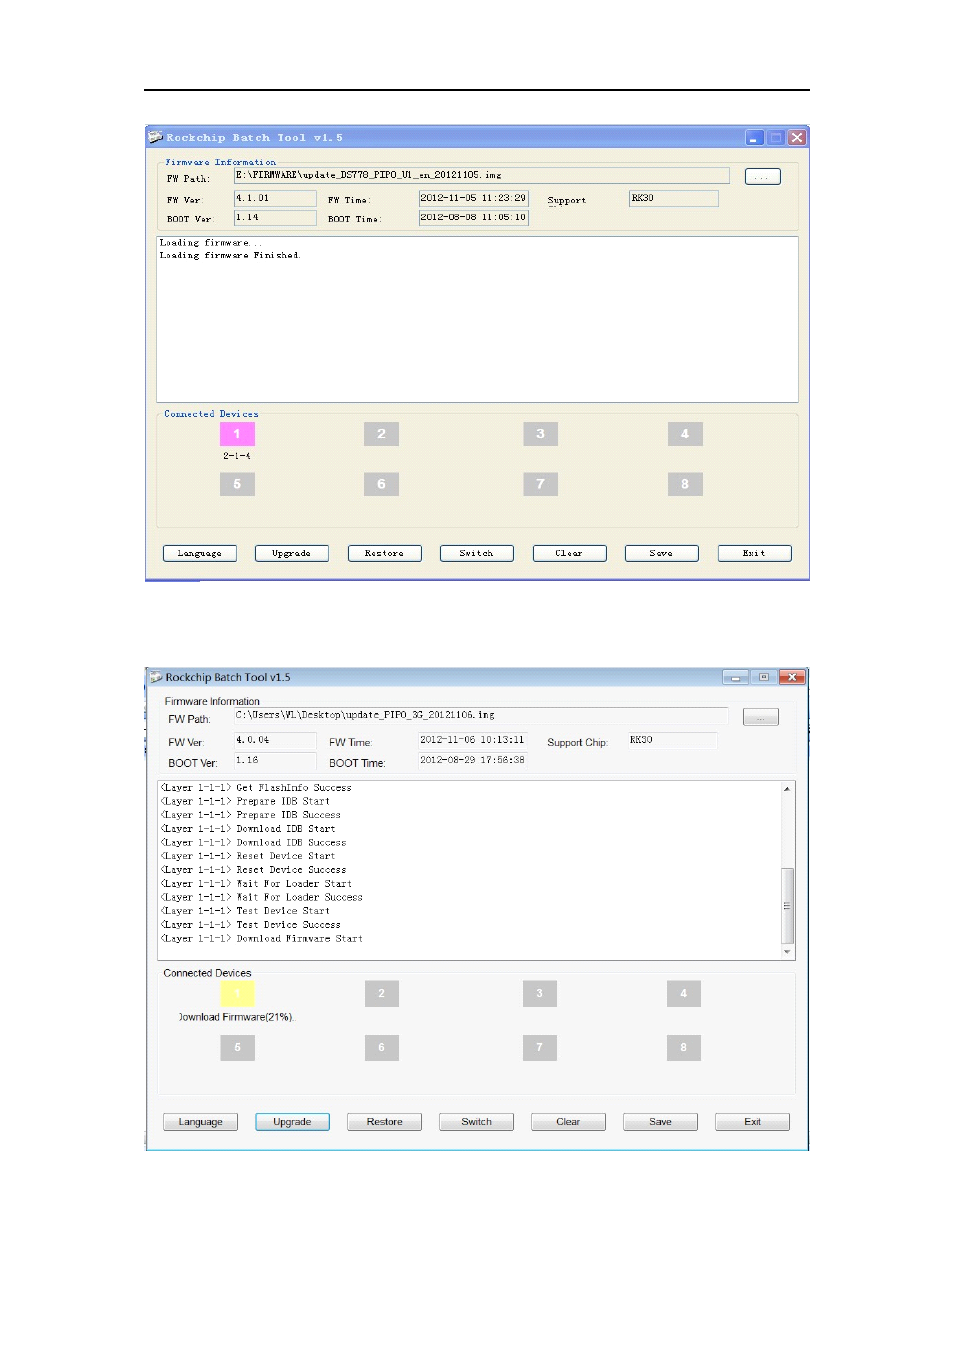The height and width of the screenshot is (1350, 955).
Task: Click the BOOT Time field 2012-08-29 17:56:38
Action: coord(472,760)
